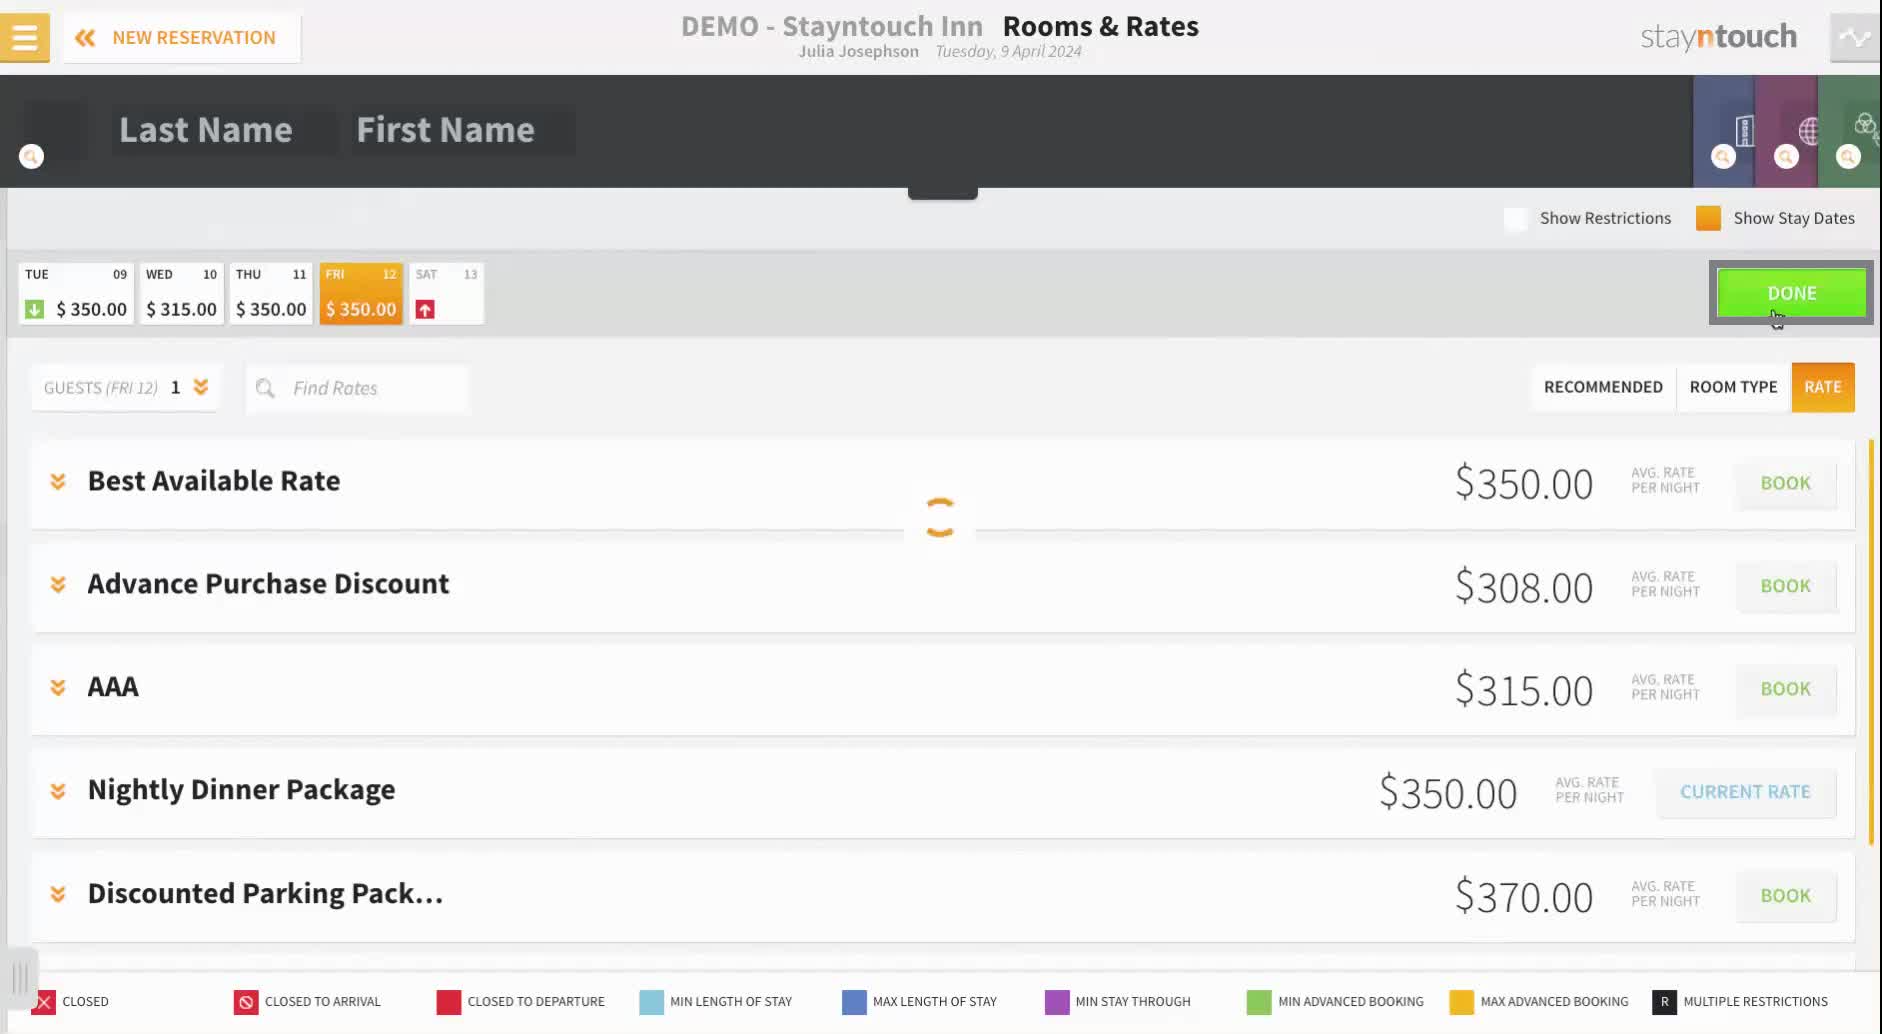The height and width of the screenshot is (1034, 1882).
Task: Switch to Rate view
Action: [x=1822, y=387]
